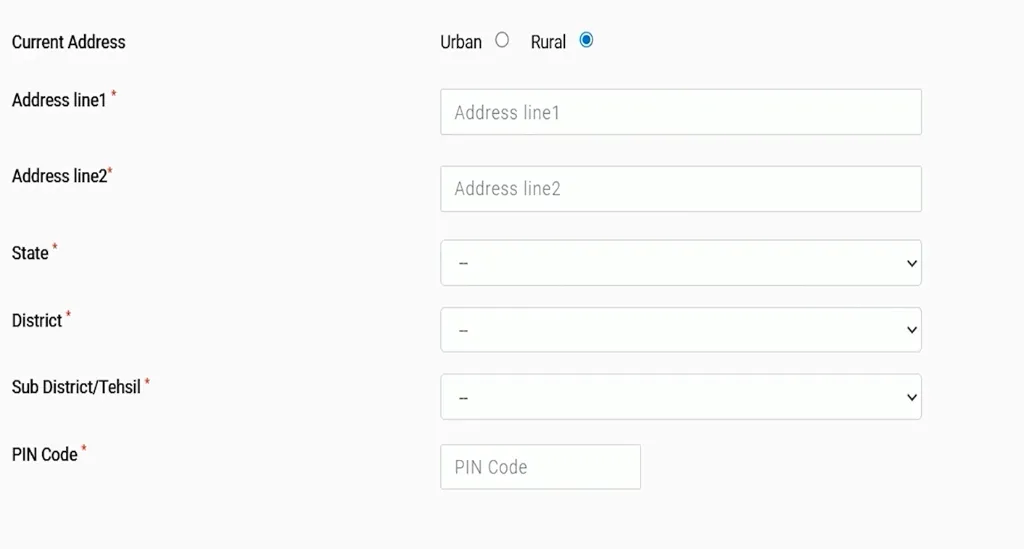This screenshot has height=549, width=1024.
Task: Click the Urban option label text
Action: point(460,42)
